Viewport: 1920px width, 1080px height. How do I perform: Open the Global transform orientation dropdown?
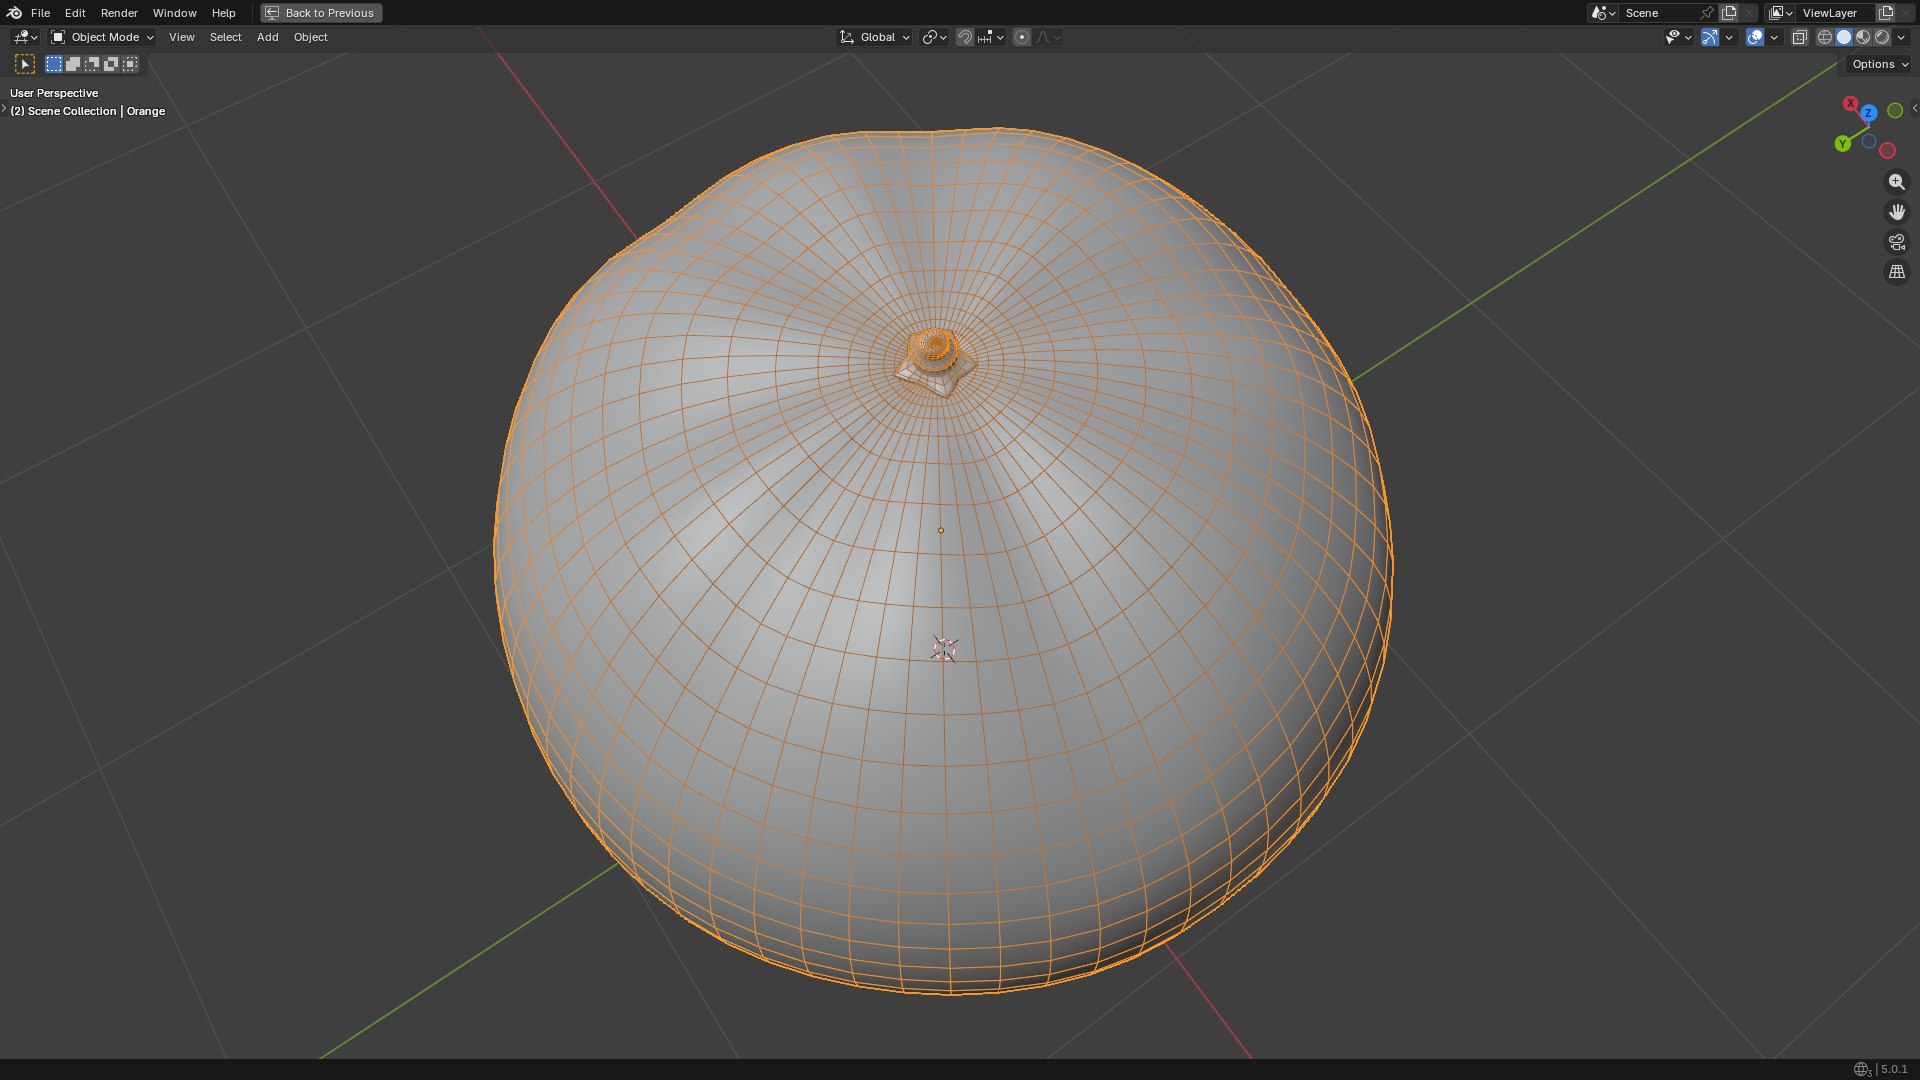tap(875, 37)
